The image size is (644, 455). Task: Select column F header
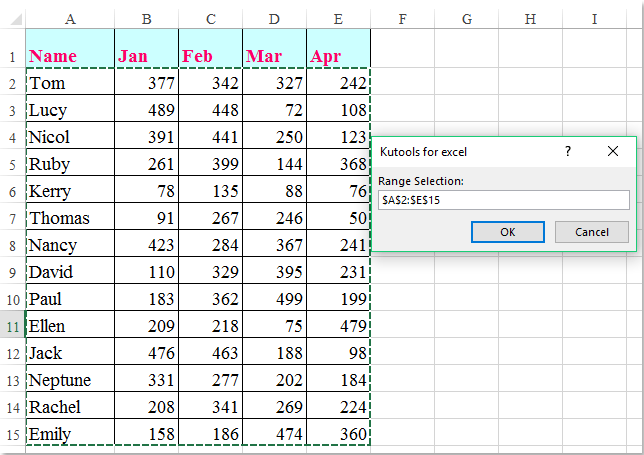pos(401,18)
